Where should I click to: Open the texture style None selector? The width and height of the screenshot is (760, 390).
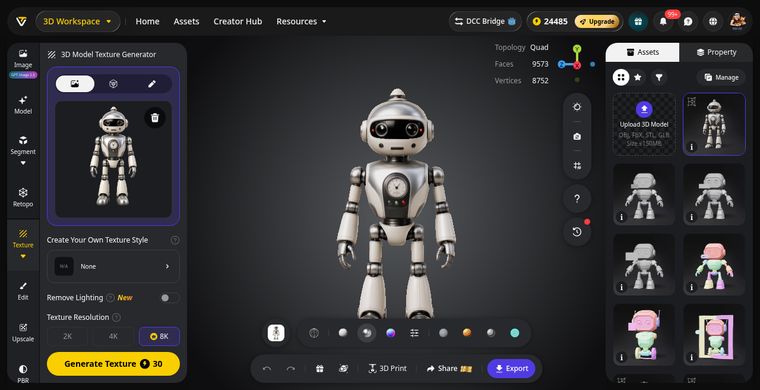[113, 266]
